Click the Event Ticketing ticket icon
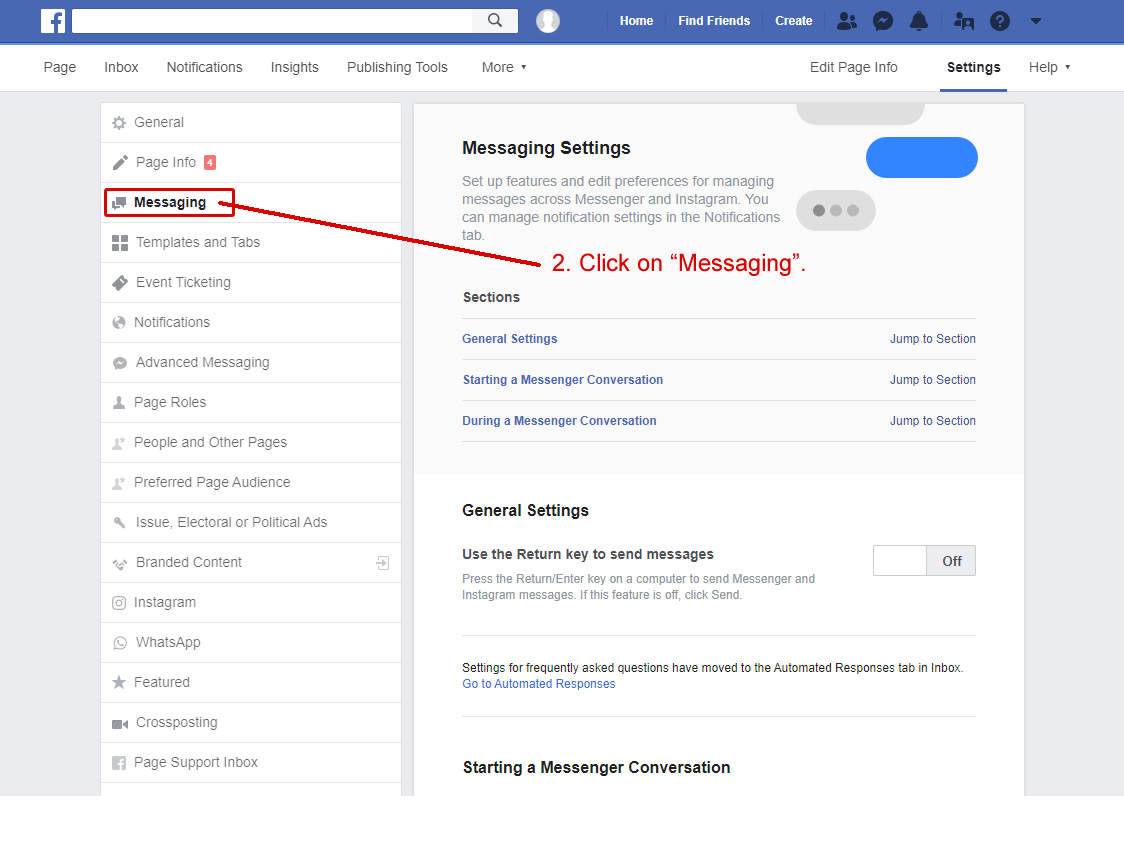Screen dimensions: 1124x857 (120, 283)
